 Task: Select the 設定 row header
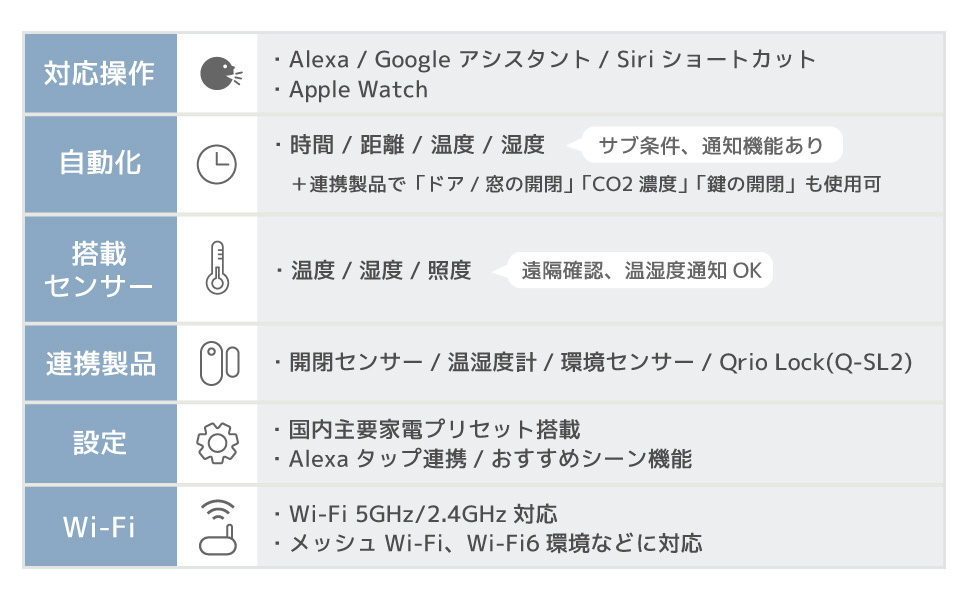[100, 443]
